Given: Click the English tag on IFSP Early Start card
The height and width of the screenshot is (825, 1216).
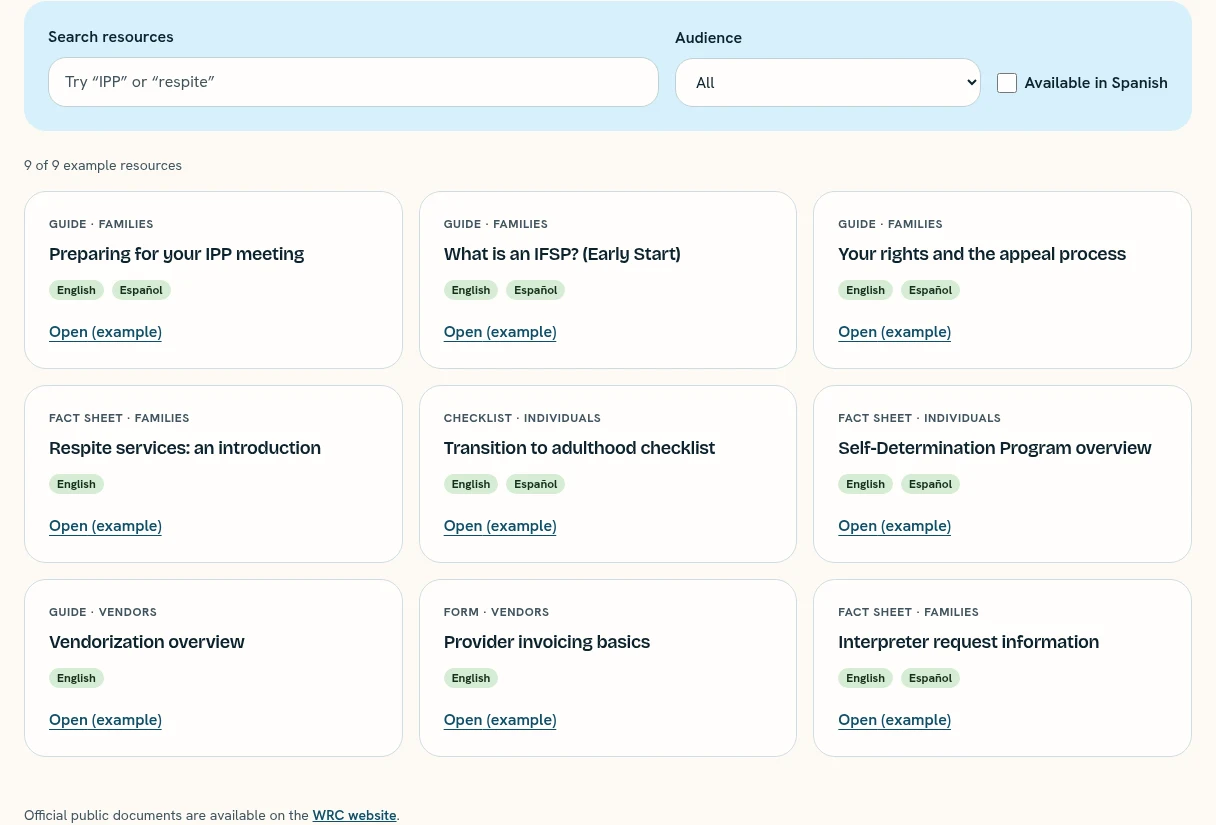Looking at the screenshot, I should tap(471, 290).
